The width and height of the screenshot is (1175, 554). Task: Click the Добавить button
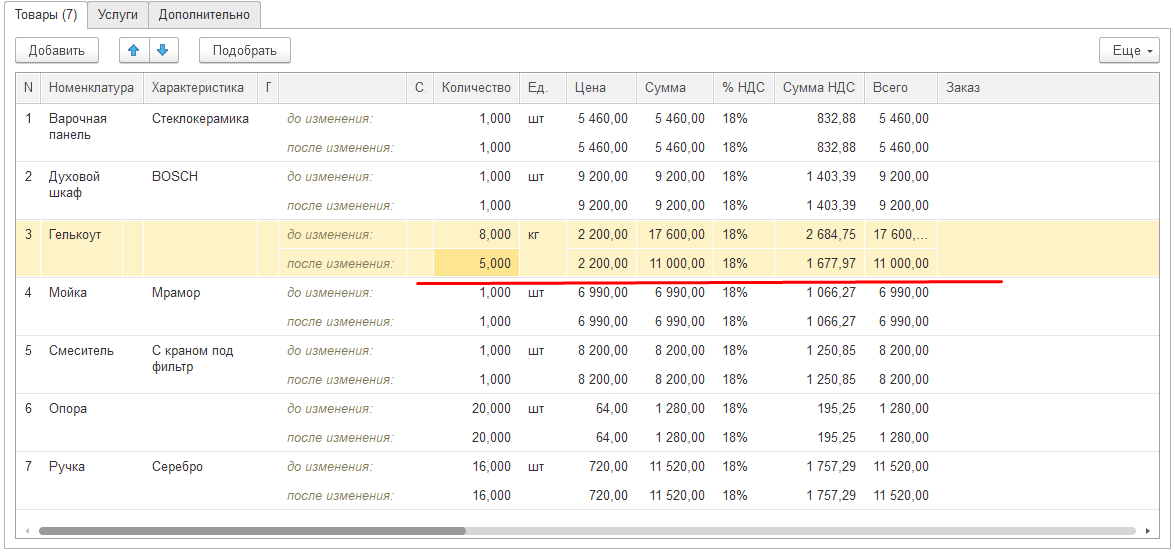click(x=56, y=50)
